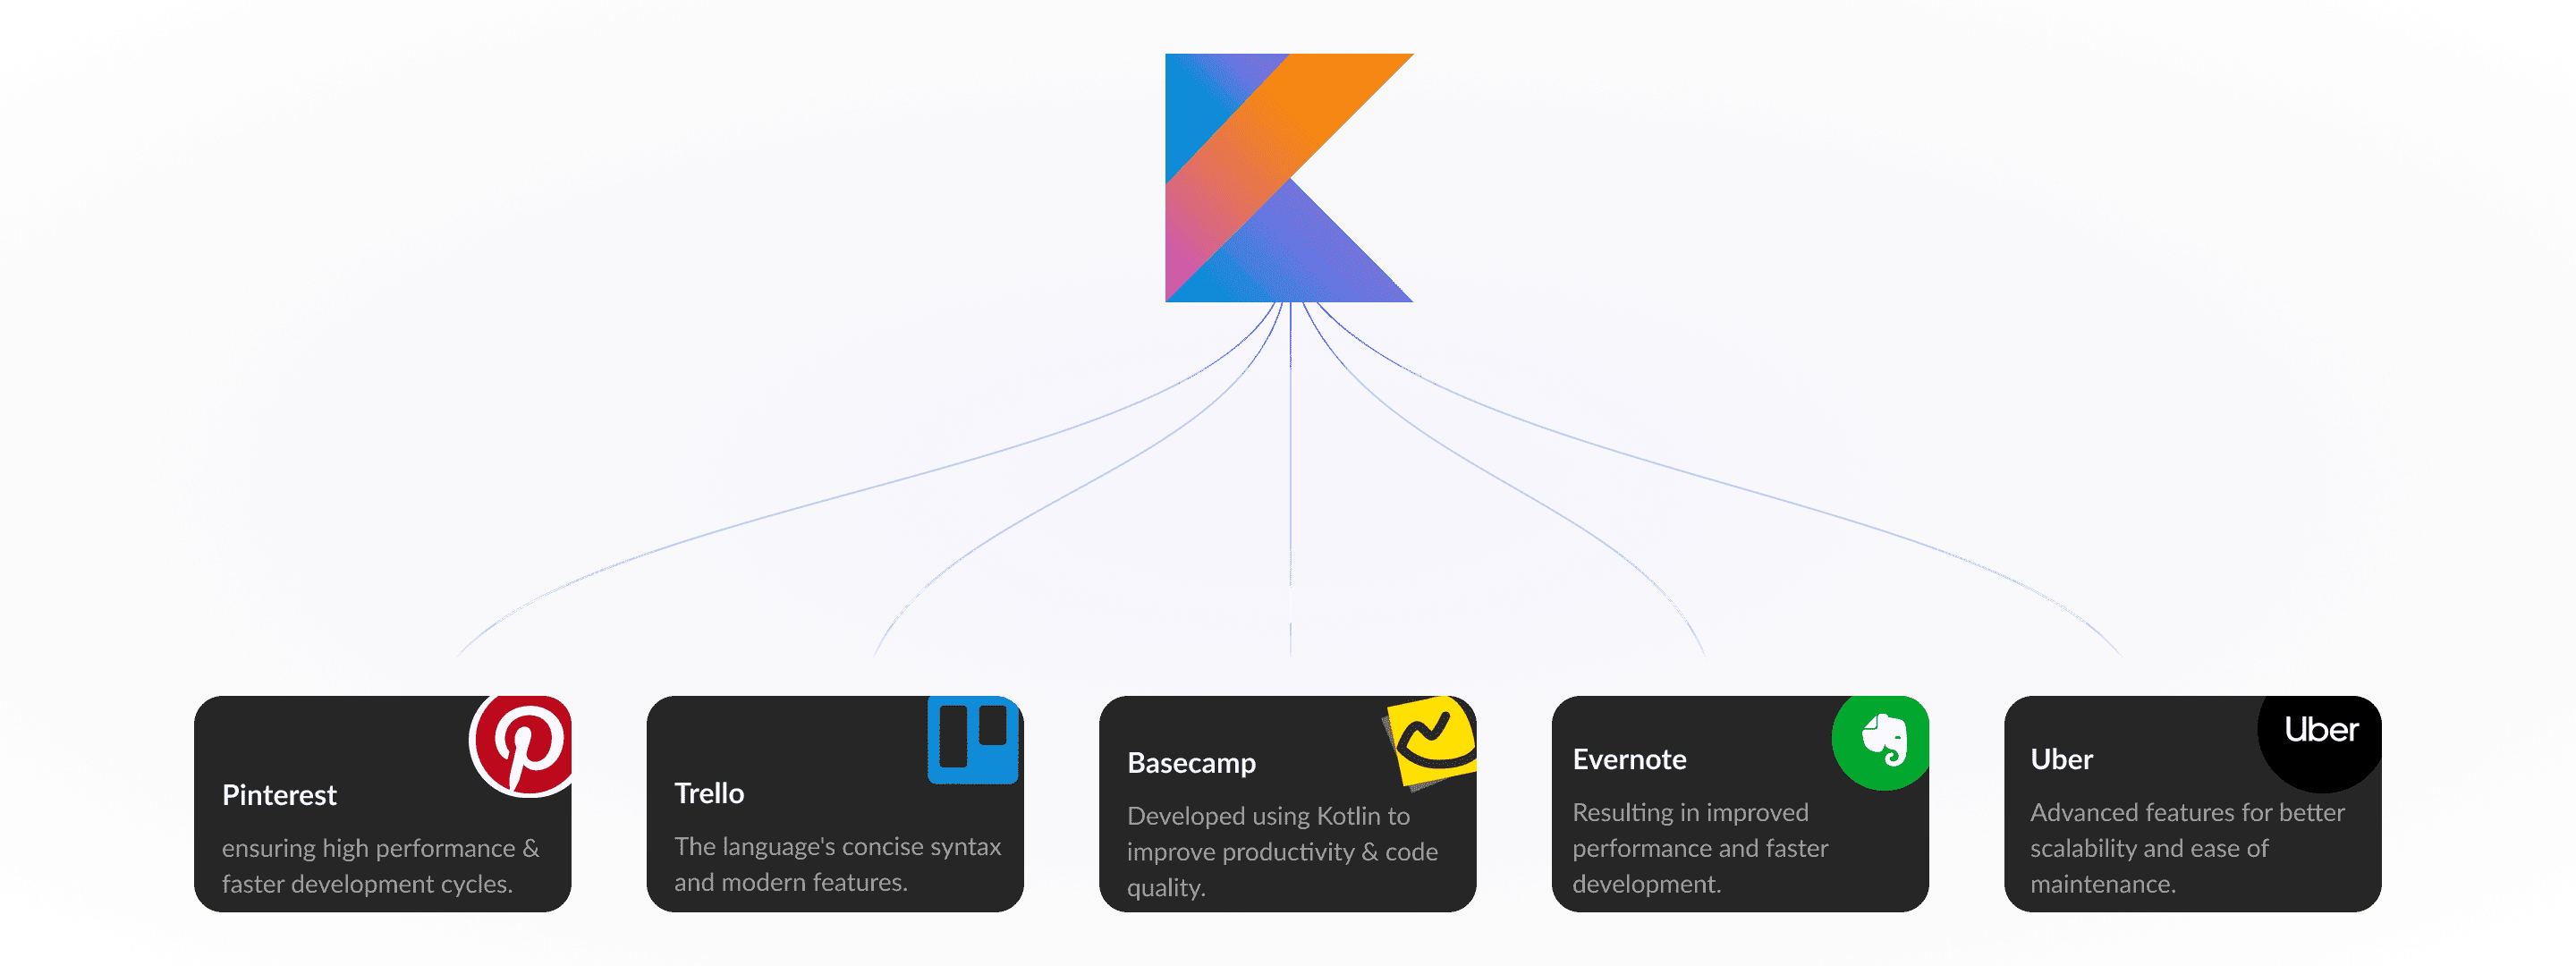Select the Uber card title
2576x966 pixels.
click(x=2061, y=760)
